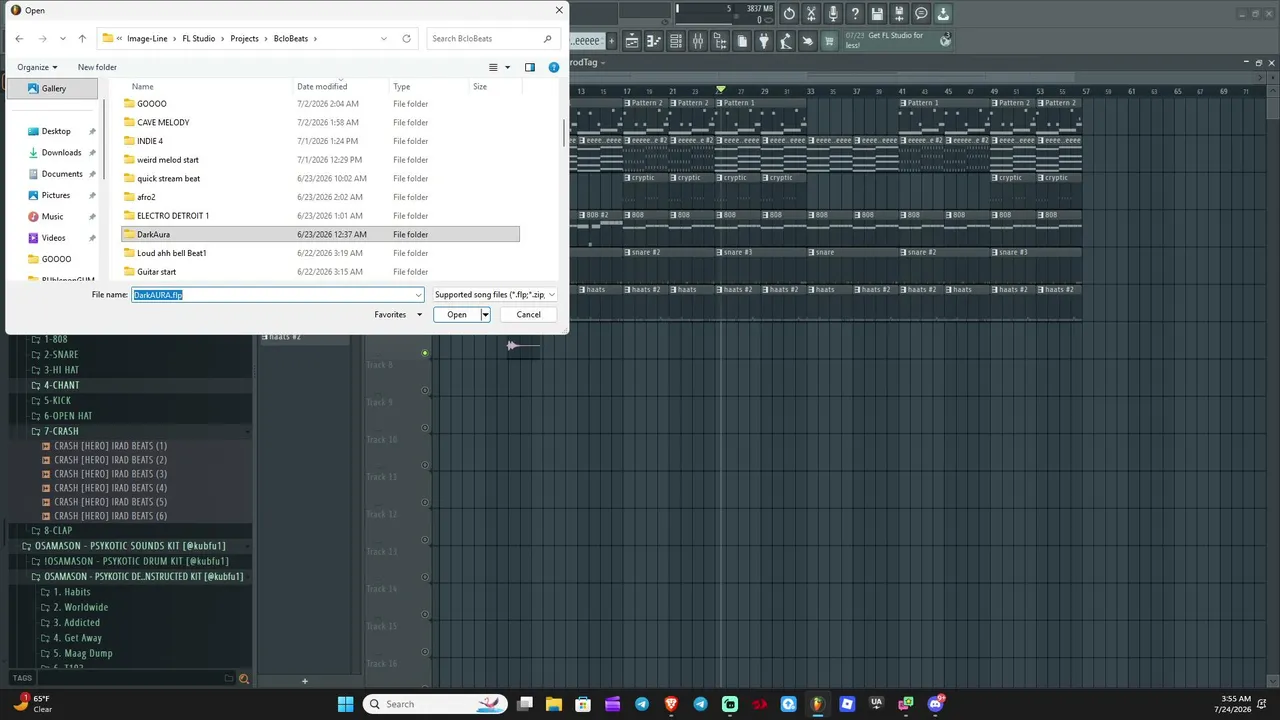Toggle the Track 11 mute switch in playlist
Screen dimensions: 1280x720
425,465
